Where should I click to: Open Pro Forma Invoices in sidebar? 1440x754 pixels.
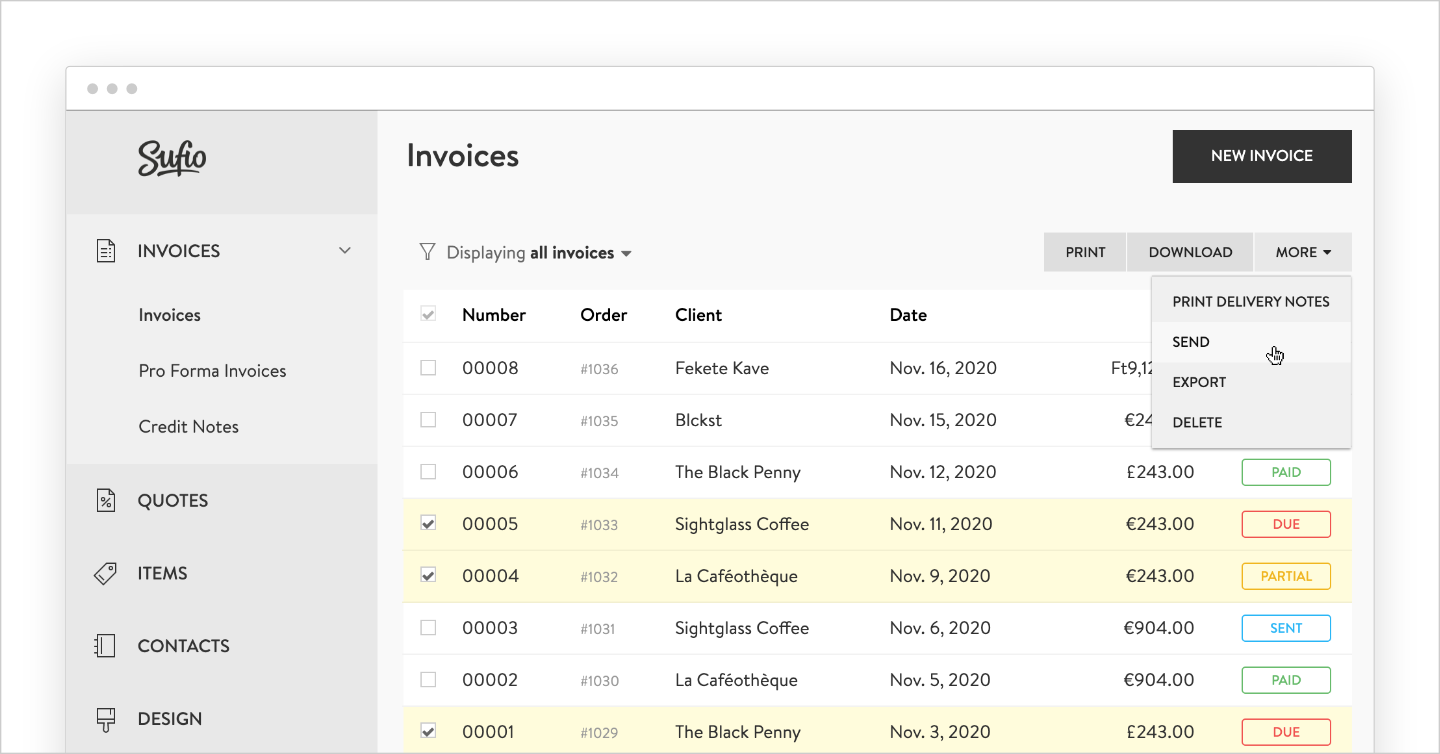pyautogui.click(x=212, y=371)
